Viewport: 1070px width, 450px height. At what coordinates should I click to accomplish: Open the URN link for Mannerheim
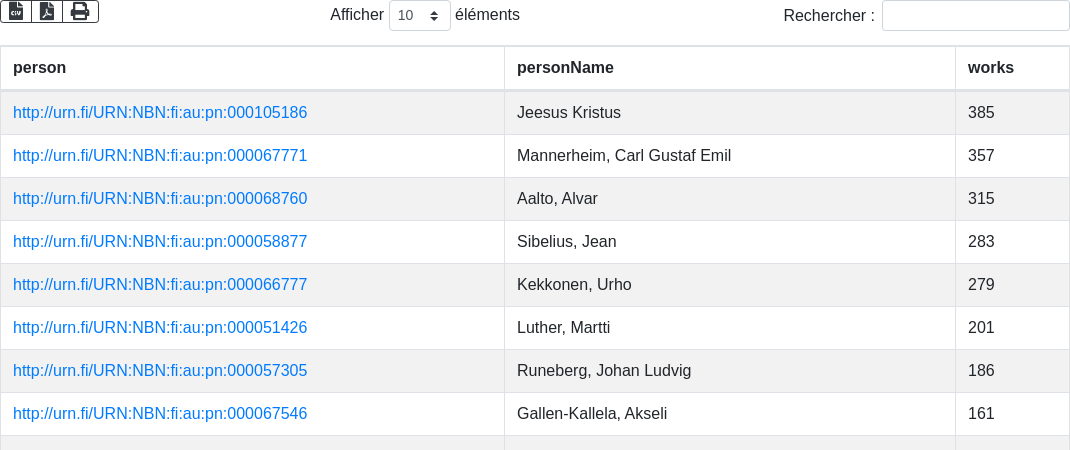click(160, 156)
